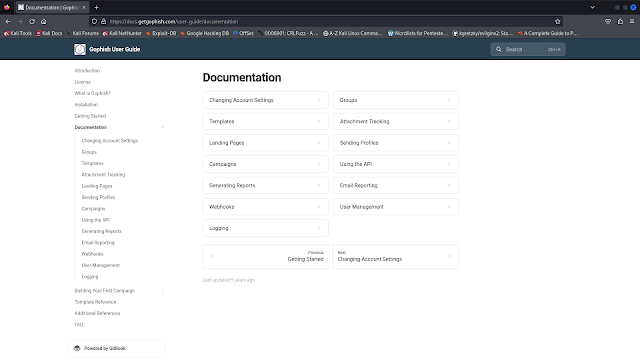The width and height of the screenshot is (640, 360).
Task: Open the Generating Reports card
Action: (265, 185)
